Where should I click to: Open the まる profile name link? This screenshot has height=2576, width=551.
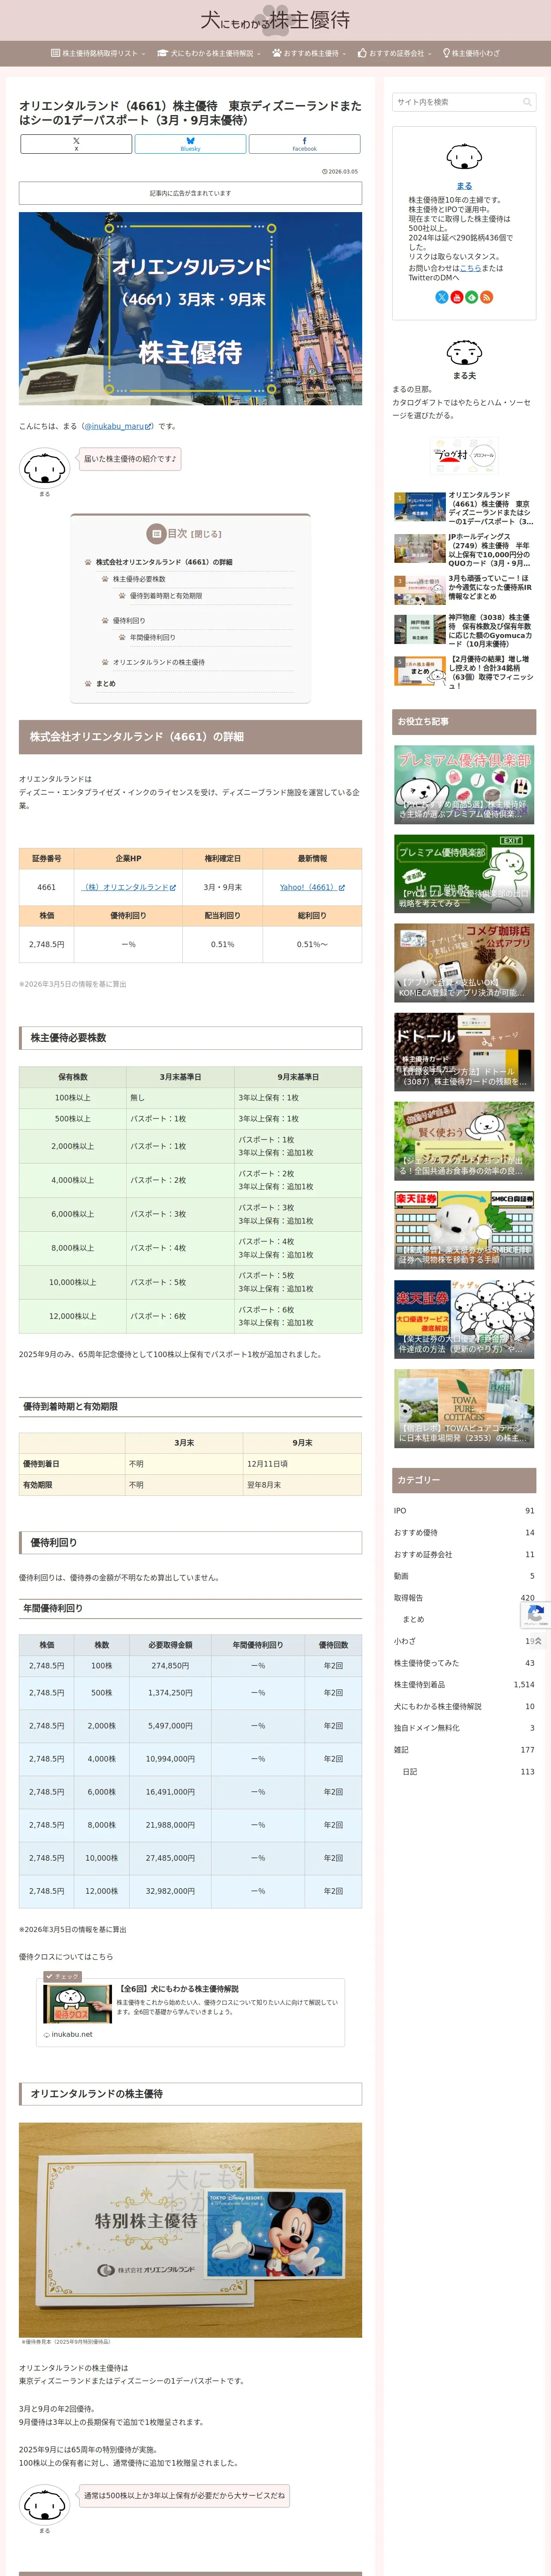464,186
